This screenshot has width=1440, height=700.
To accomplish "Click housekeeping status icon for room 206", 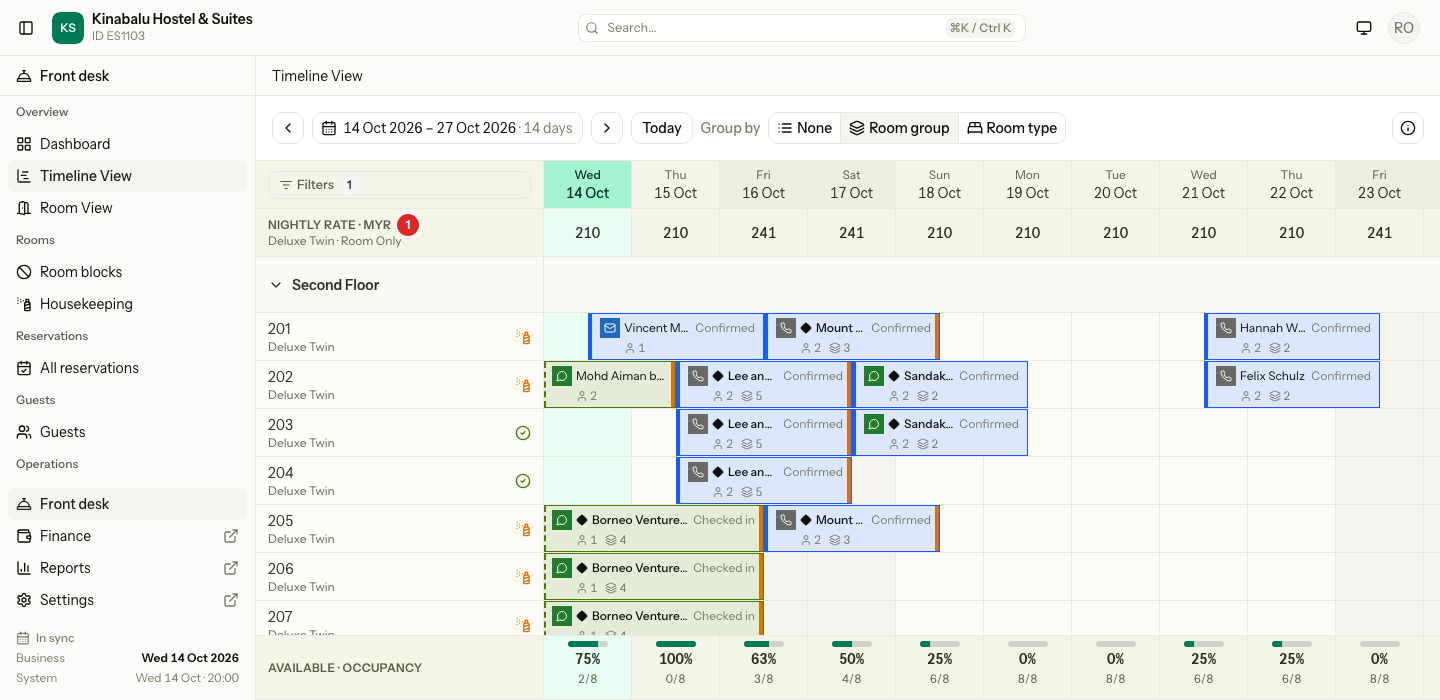I will 523,577.
